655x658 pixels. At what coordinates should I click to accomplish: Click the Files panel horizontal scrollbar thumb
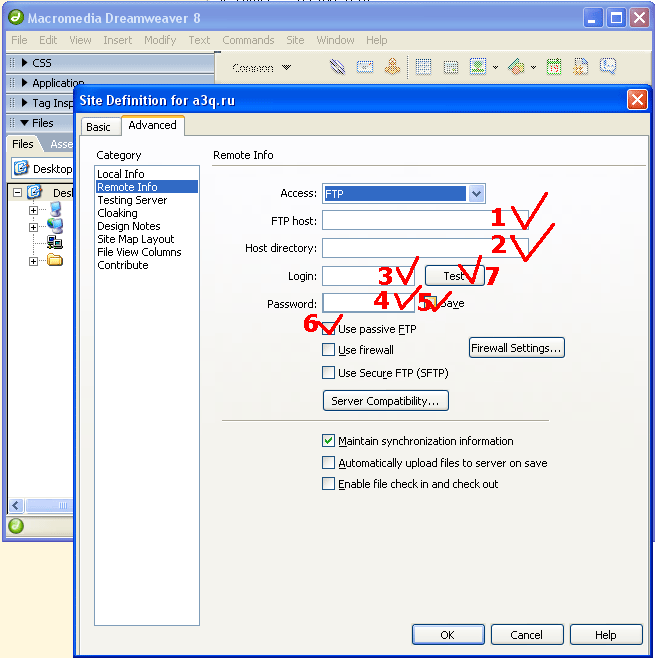point(49,505)
